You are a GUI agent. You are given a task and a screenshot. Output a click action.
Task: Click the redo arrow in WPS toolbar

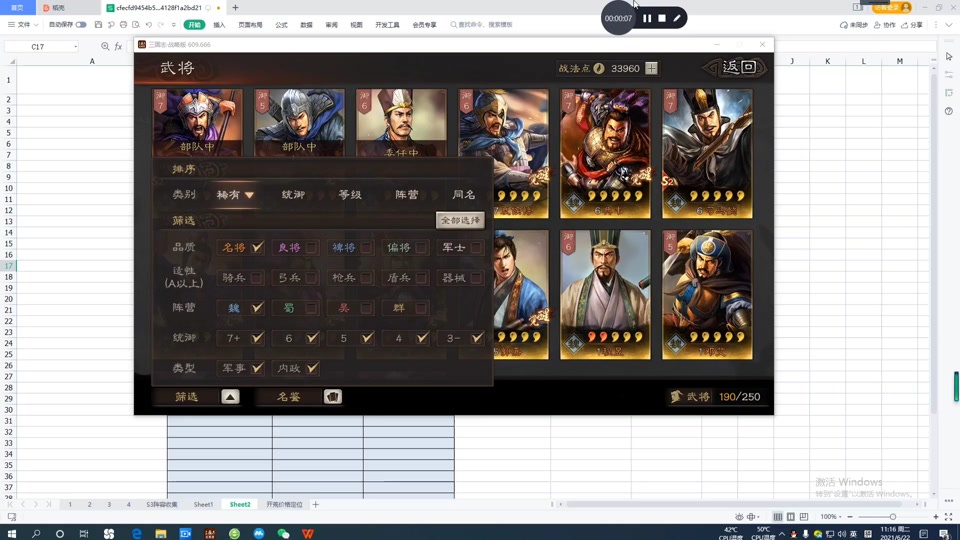(161, 24)
